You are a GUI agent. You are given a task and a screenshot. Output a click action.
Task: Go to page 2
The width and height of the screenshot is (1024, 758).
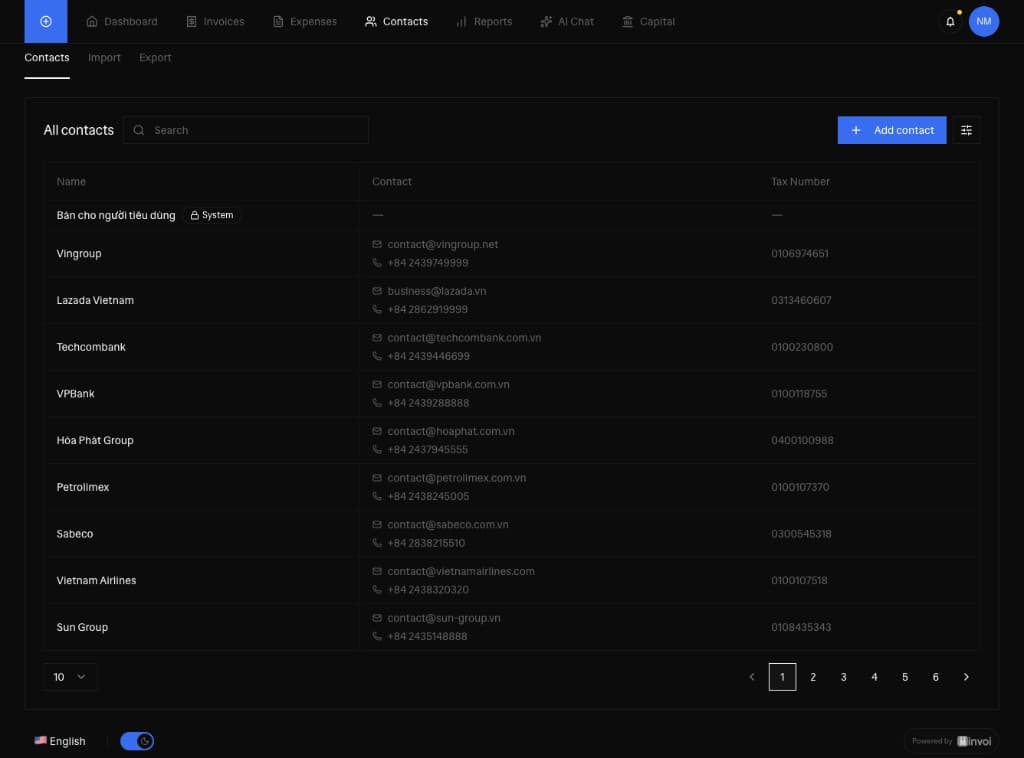813,677
